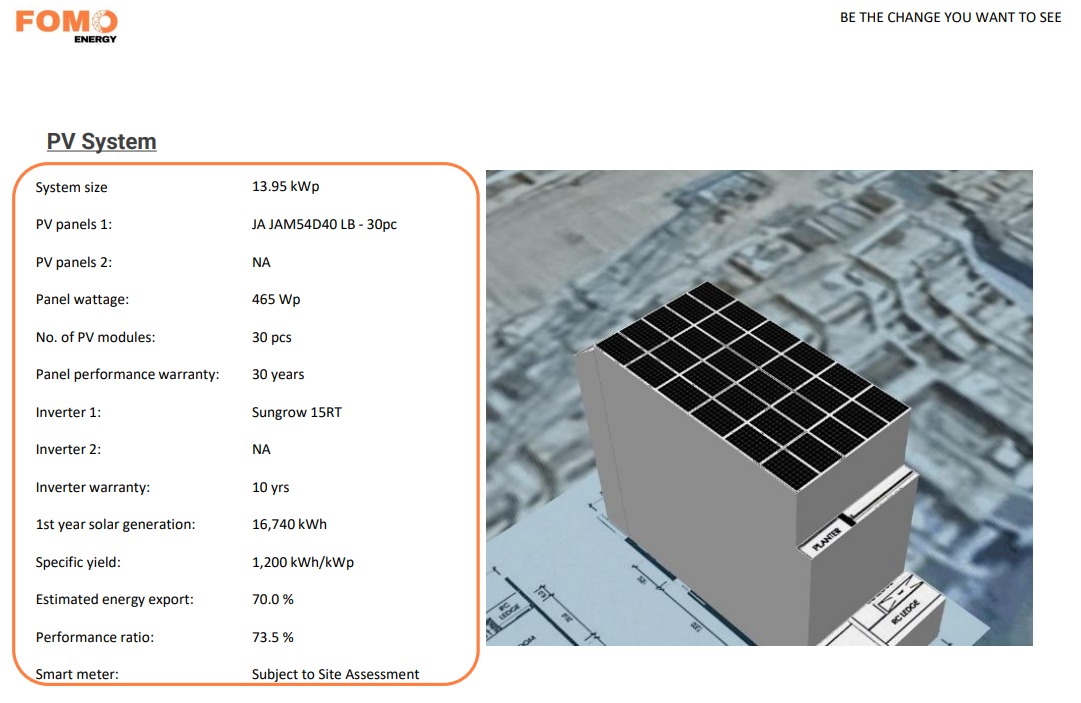This screenshot has height=703, width=1081.
Task: Click the 'PV panels 2:' label
Action: [x=74, y=263]
